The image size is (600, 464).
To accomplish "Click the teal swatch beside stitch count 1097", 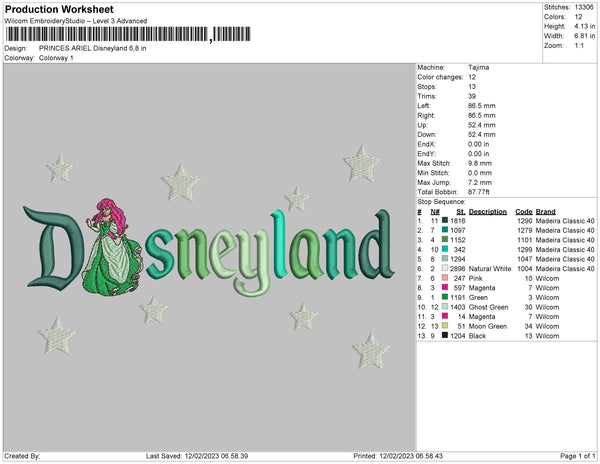I will point(445,230).
